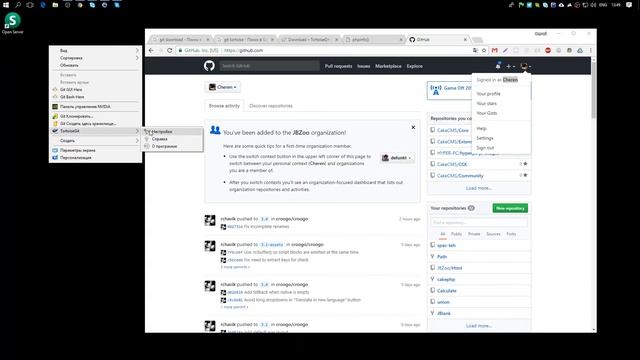Viewport: 640px width, 360px height.
Task: Open Explore in GitHub header
Action: coord(415,66)
